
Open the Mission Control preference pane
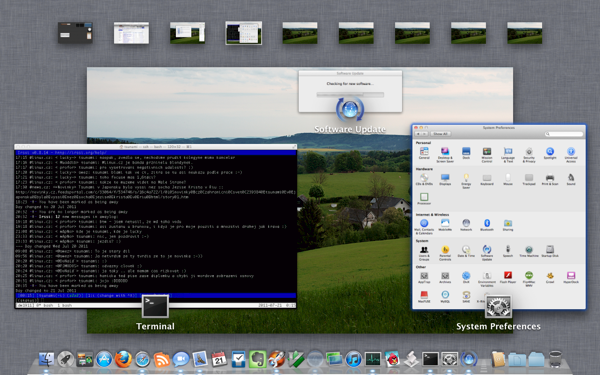pyautogui.click(x=487, y=155)
